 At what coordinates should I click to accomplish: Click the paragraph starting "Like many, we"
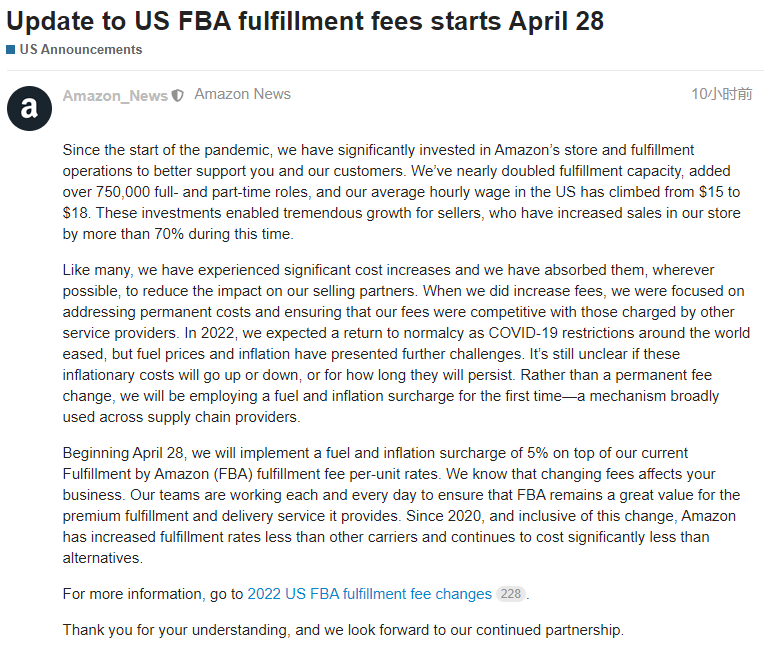coord(406,343)
